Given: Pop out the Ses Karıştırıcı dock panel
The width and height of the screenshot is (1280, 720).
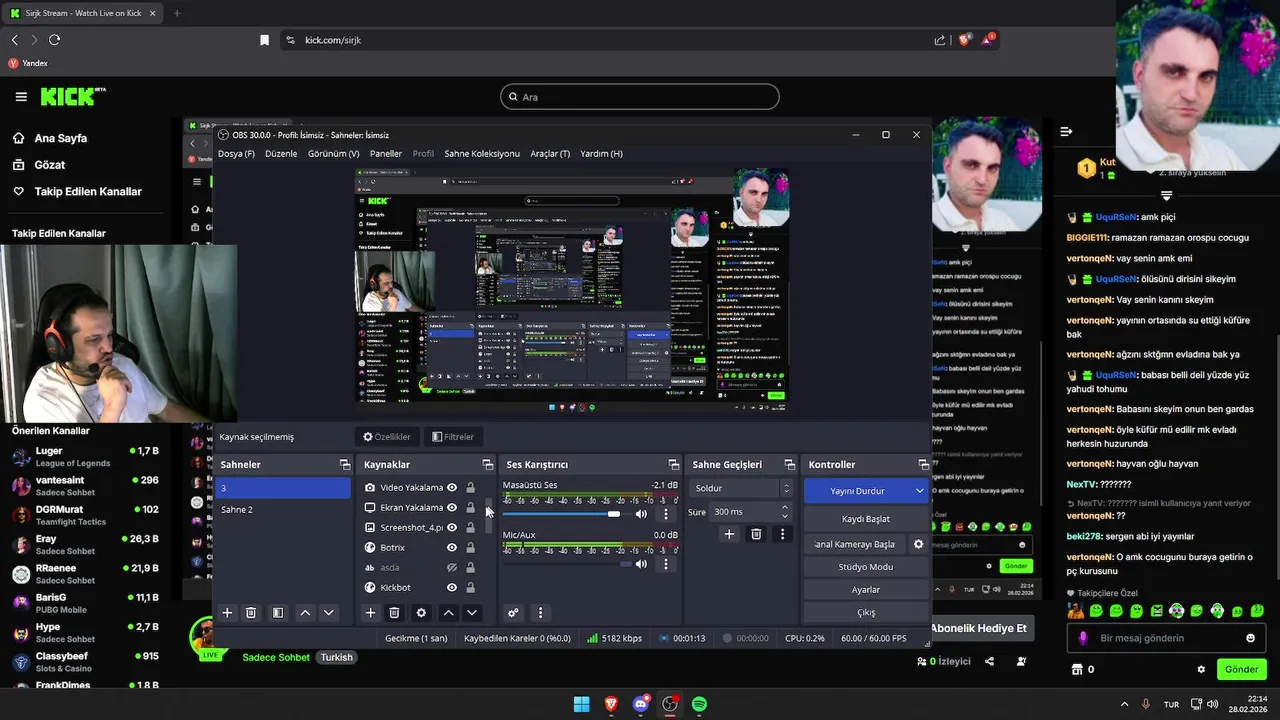Looking at the screenshot, I should tap(674, 465).
